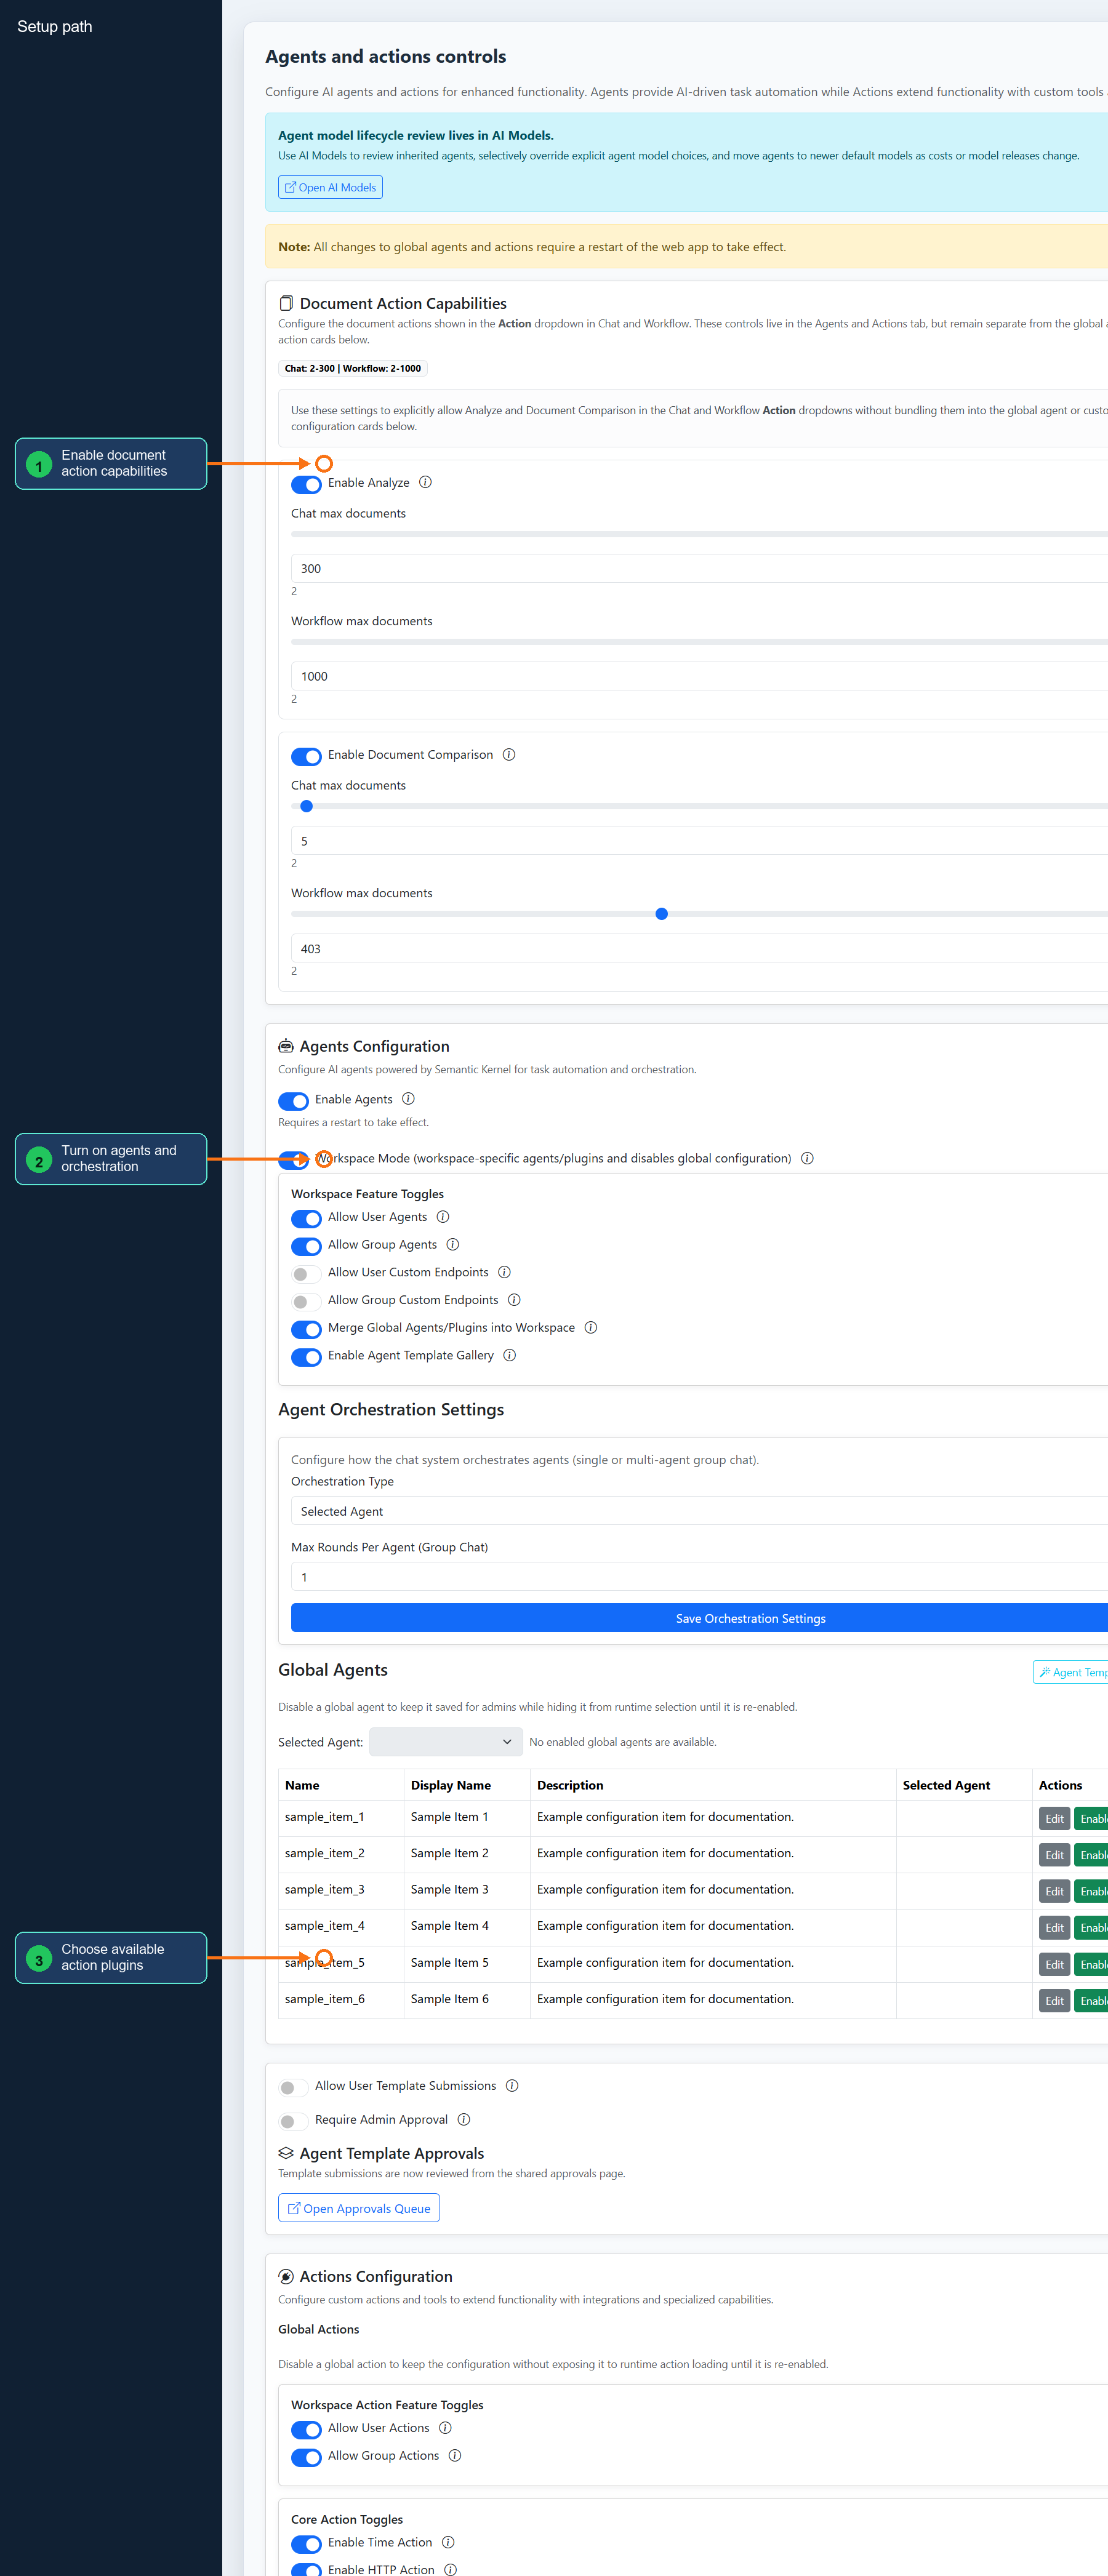1108x2576 pixels.
Task: Show info for Enable HTTP Action
Action: pos(450,2569)
